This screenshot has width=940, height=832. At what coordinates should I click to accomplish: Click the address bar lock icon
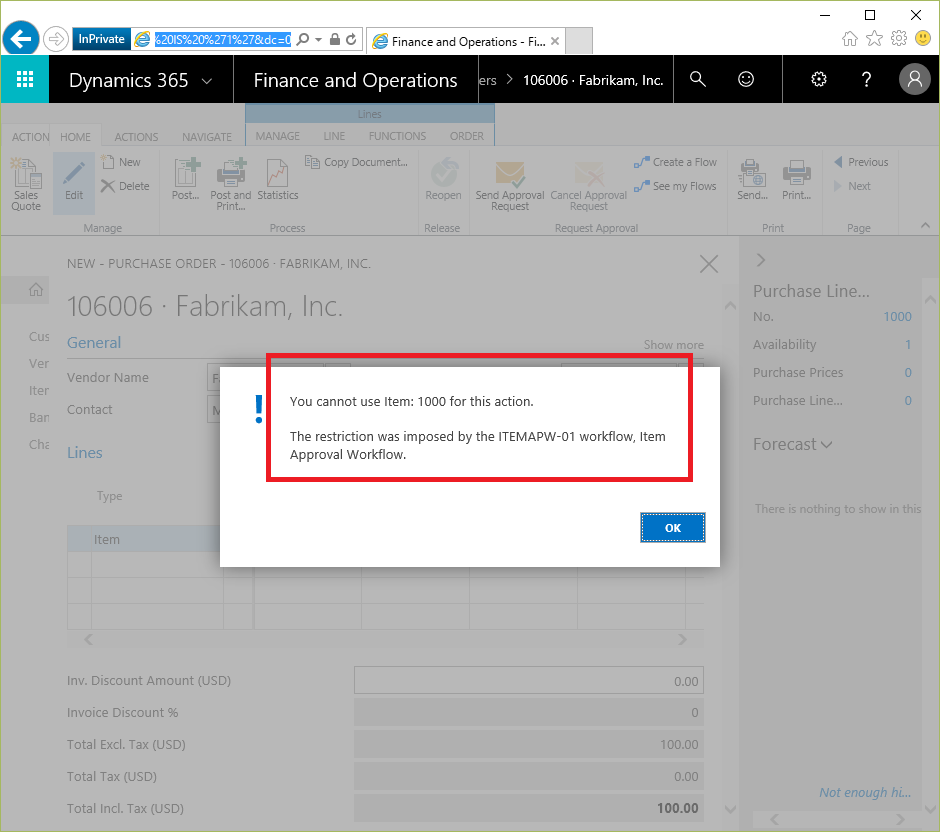click(335, 40)
